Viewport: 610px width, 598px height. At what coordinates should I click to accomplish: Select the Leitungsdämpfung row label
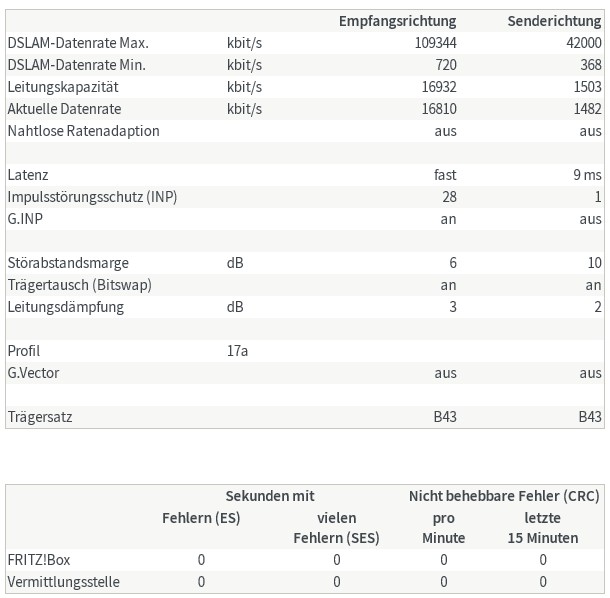65,307
